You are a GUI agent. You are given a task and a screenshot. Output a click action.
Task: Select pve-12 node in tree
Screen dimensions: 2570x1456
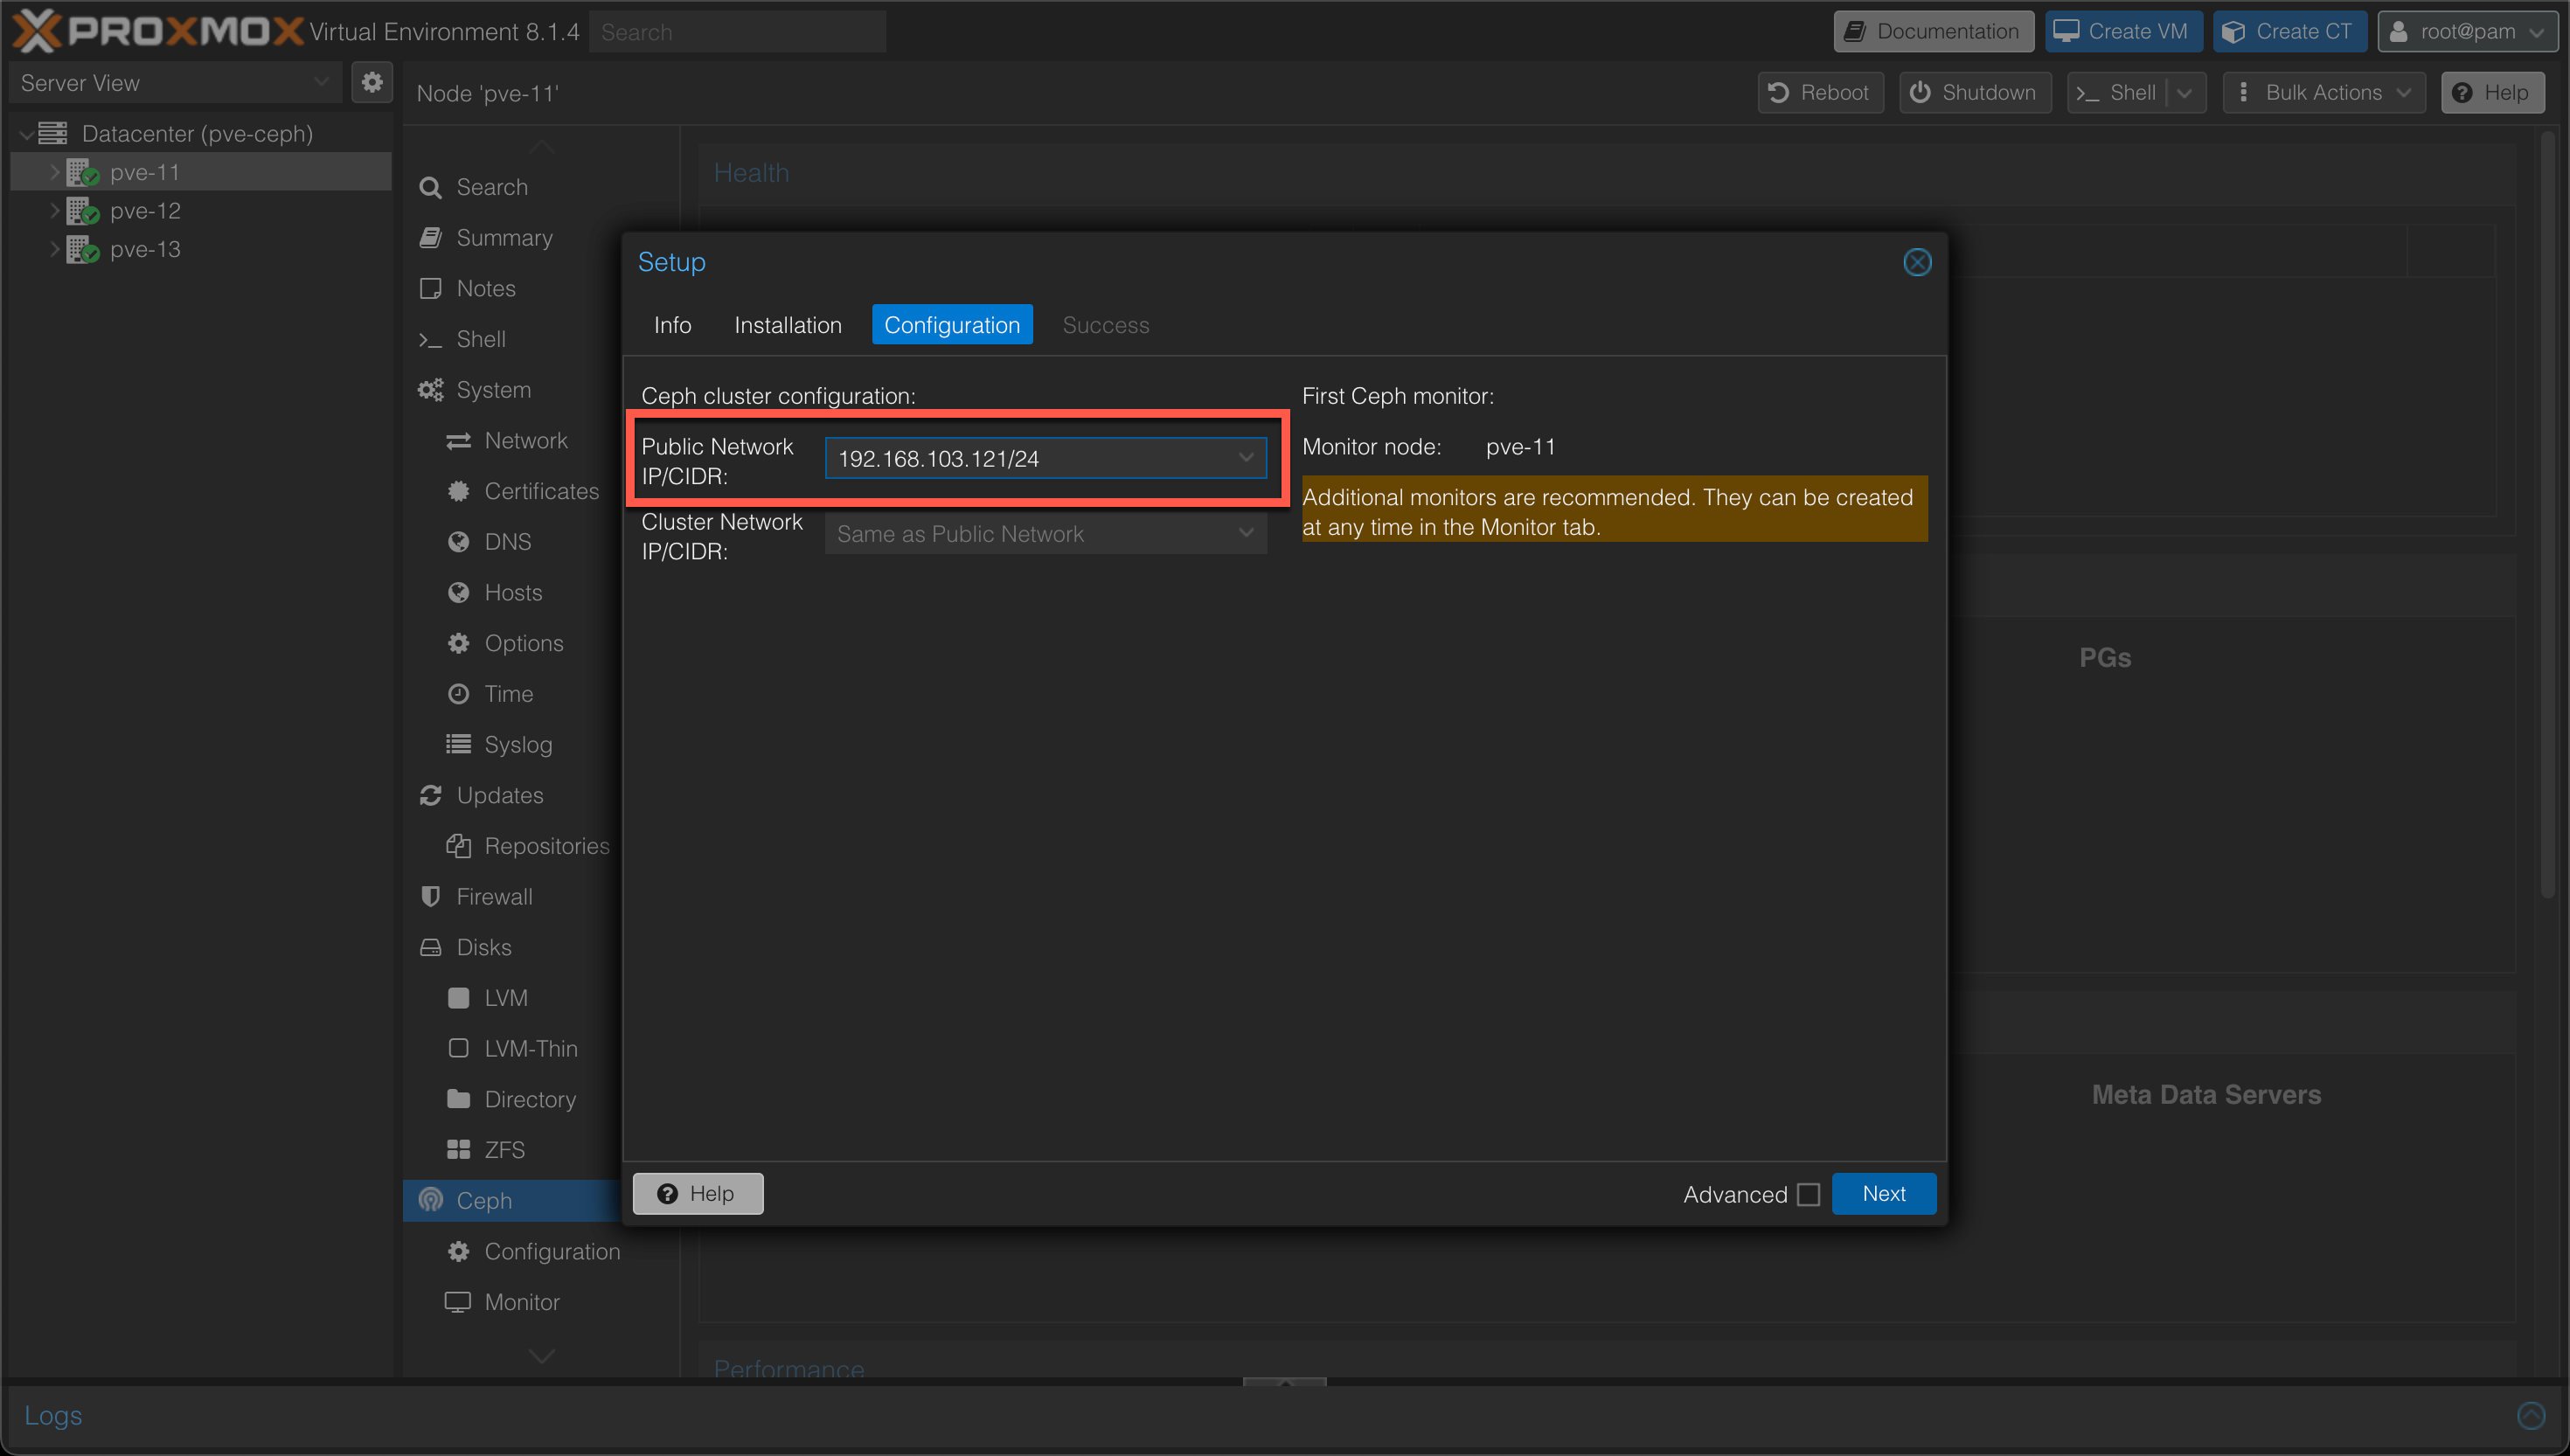(147, 210)
